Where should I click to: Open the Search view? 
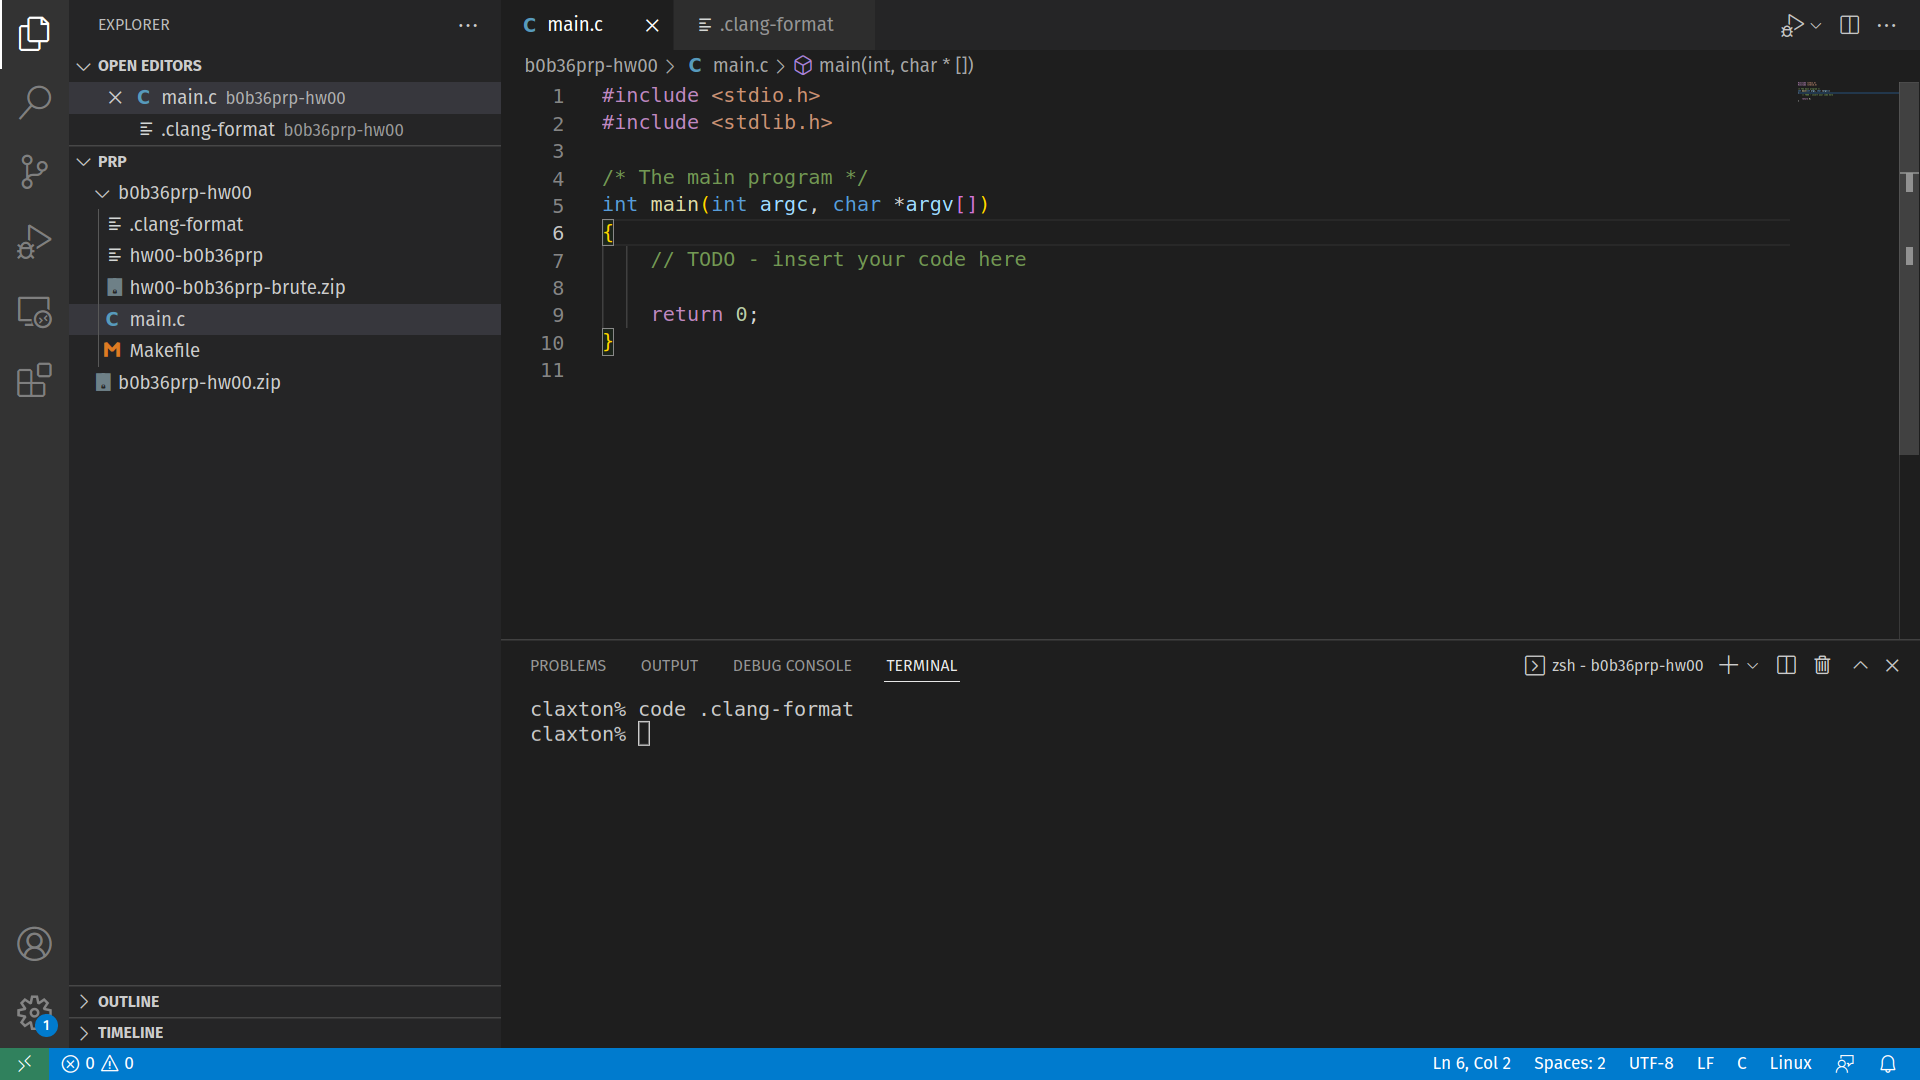click(35, 103)
